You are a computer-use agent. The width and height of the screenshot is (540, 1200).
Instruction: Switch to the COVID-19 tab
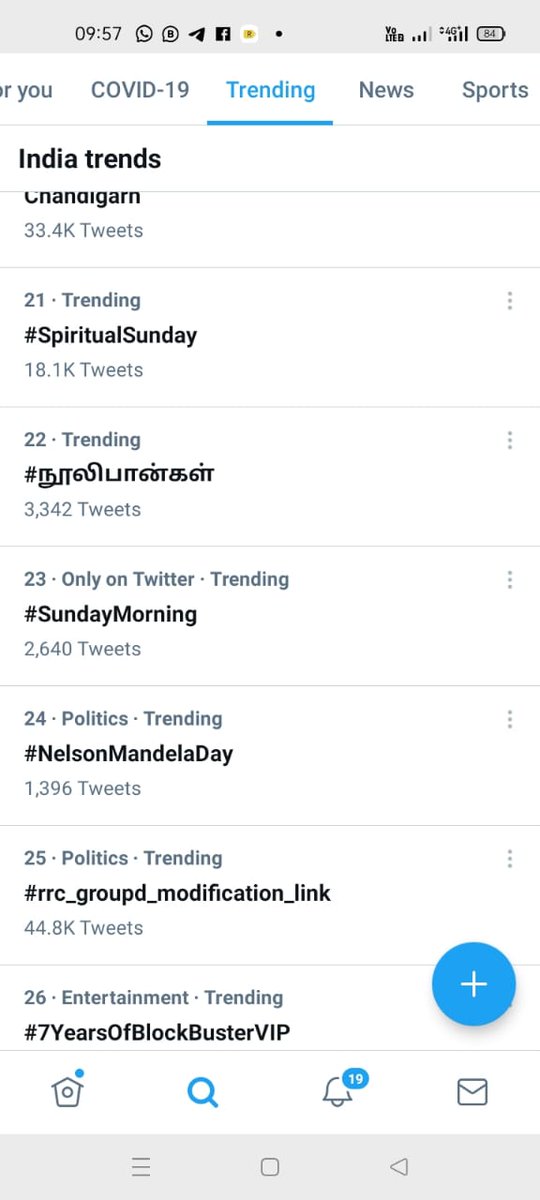tap(140, 90)
